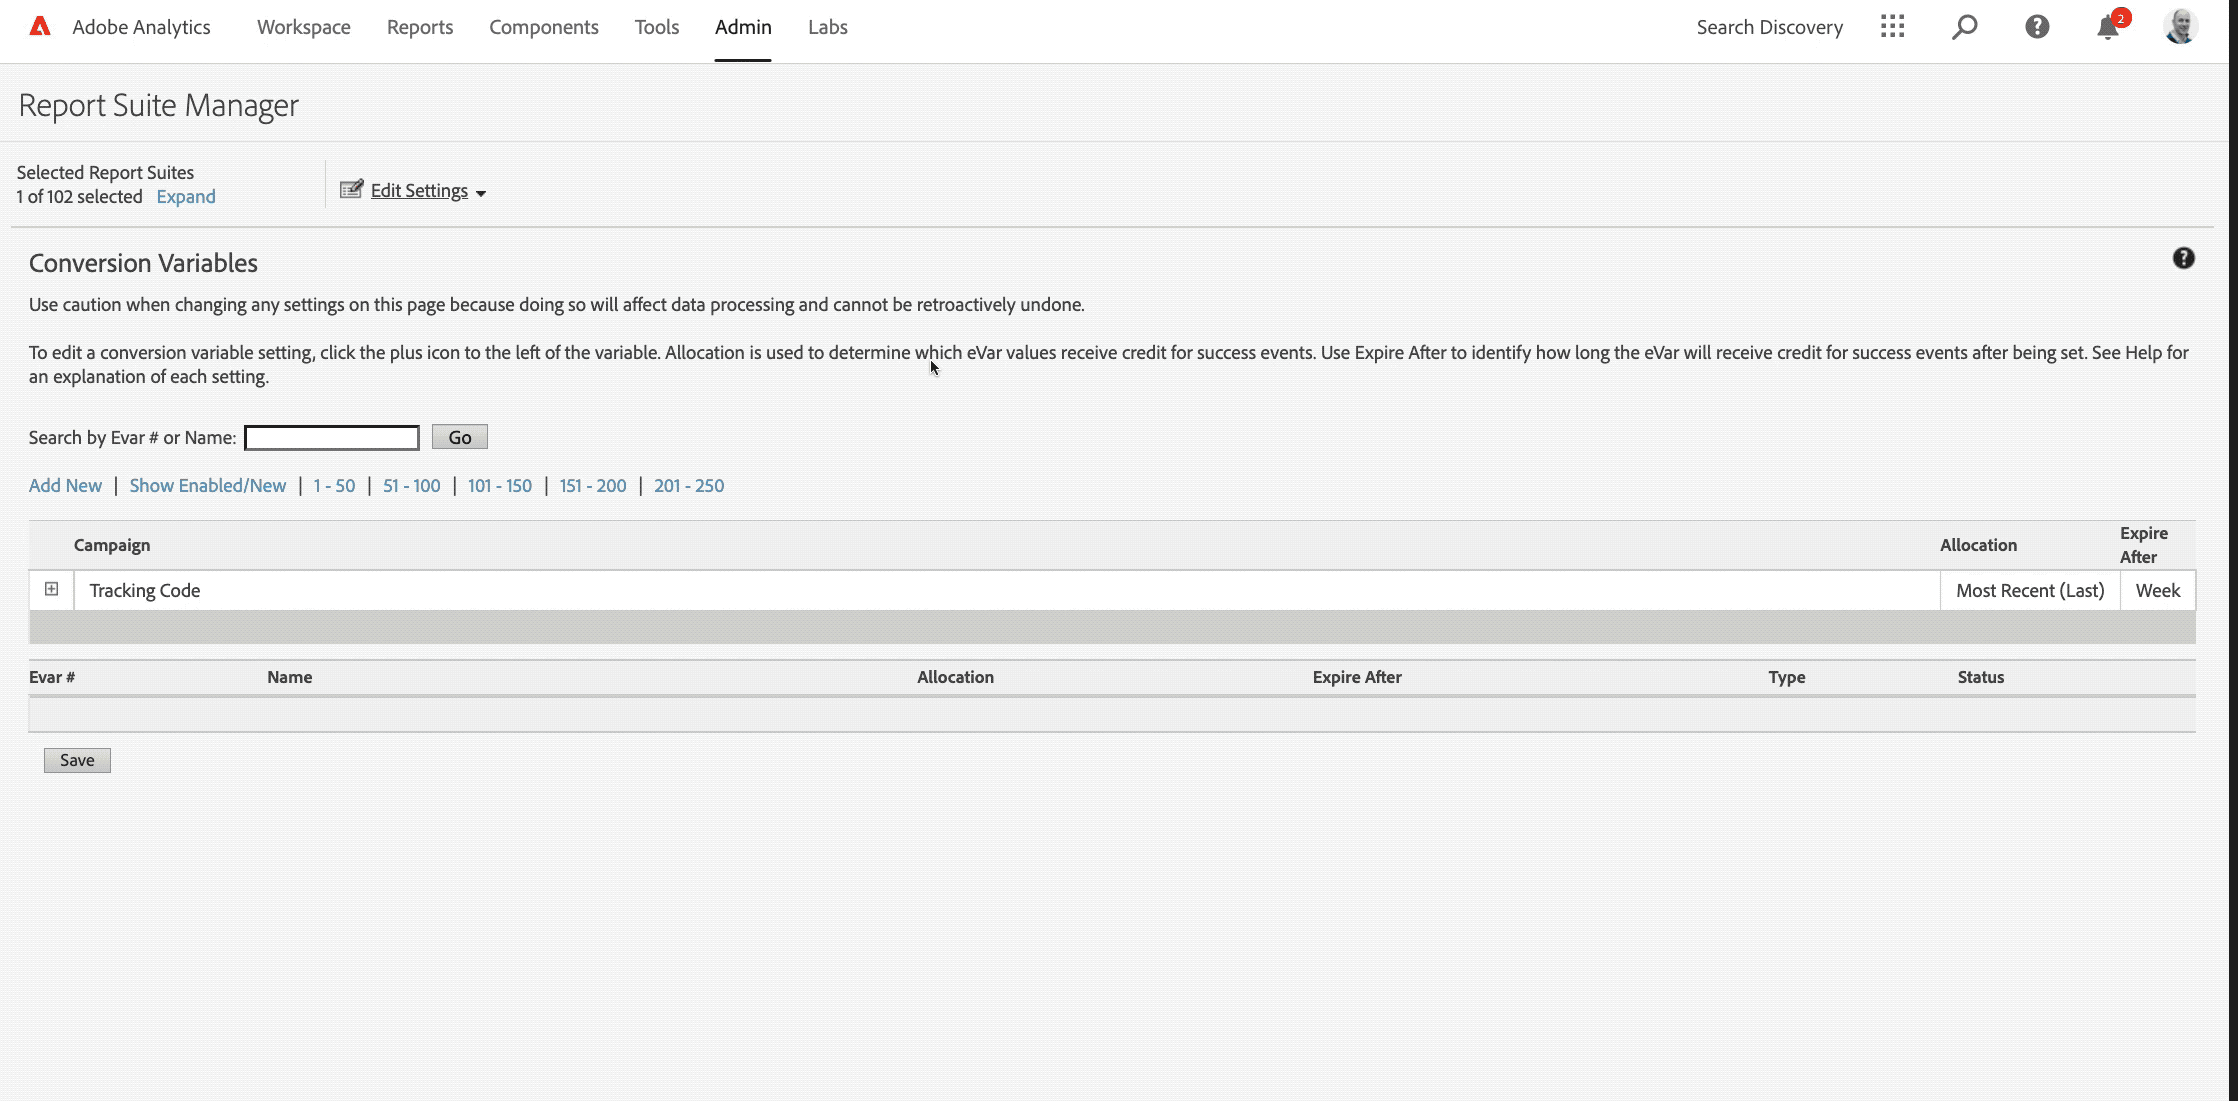
Task: Open the Reports menu
Action: click(x=420, y=27)
